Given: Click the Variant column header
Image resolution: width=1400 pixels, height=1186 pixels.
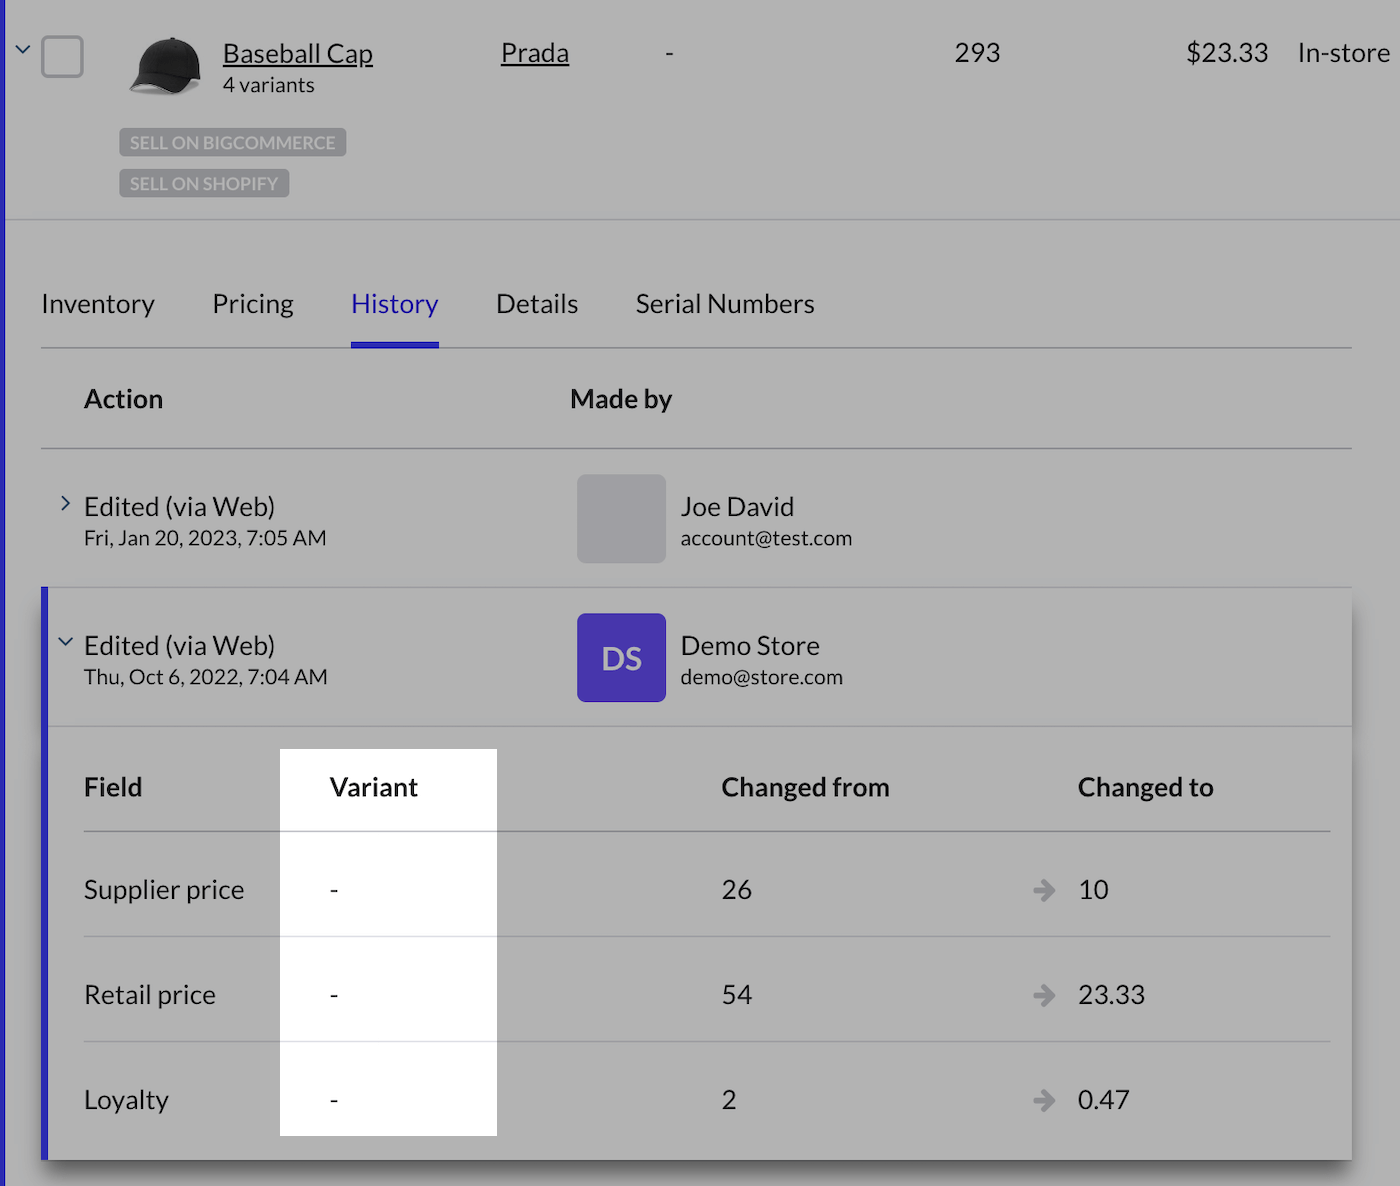Looking at the screenshot, I should pyautogui.click(x=374, y=788).
